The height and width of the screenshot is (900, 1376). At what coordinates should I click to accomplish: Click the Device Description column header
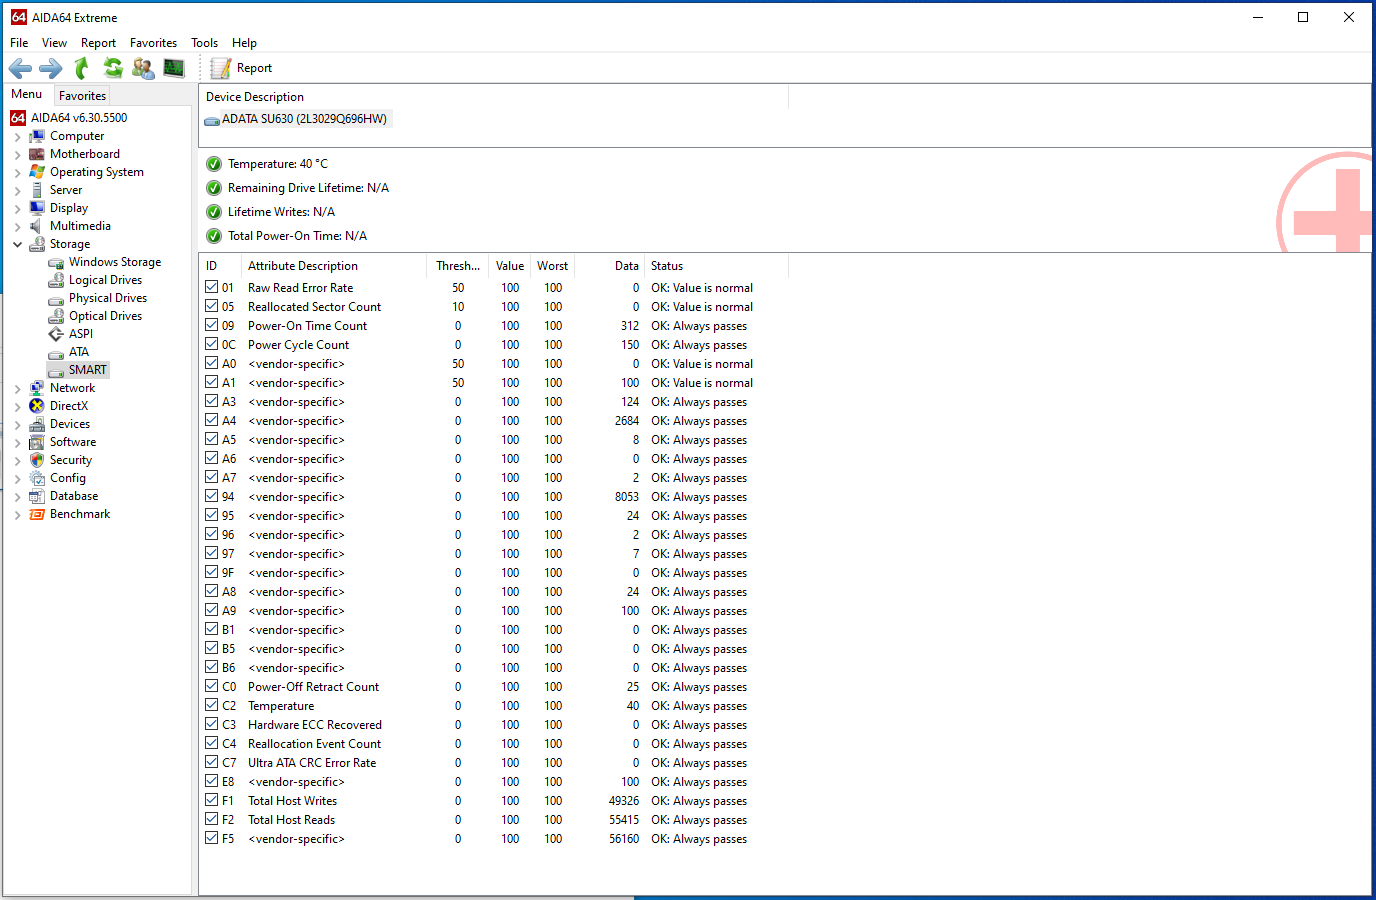[x=494, y=97]
